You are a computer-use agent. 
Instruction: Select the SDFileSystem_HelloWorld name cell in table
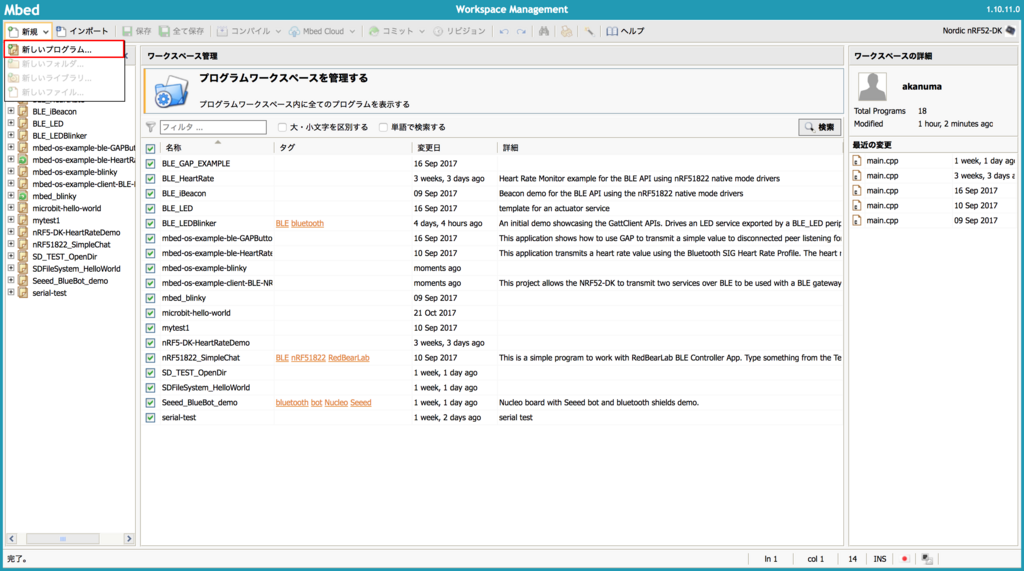[x=206, y=388]
